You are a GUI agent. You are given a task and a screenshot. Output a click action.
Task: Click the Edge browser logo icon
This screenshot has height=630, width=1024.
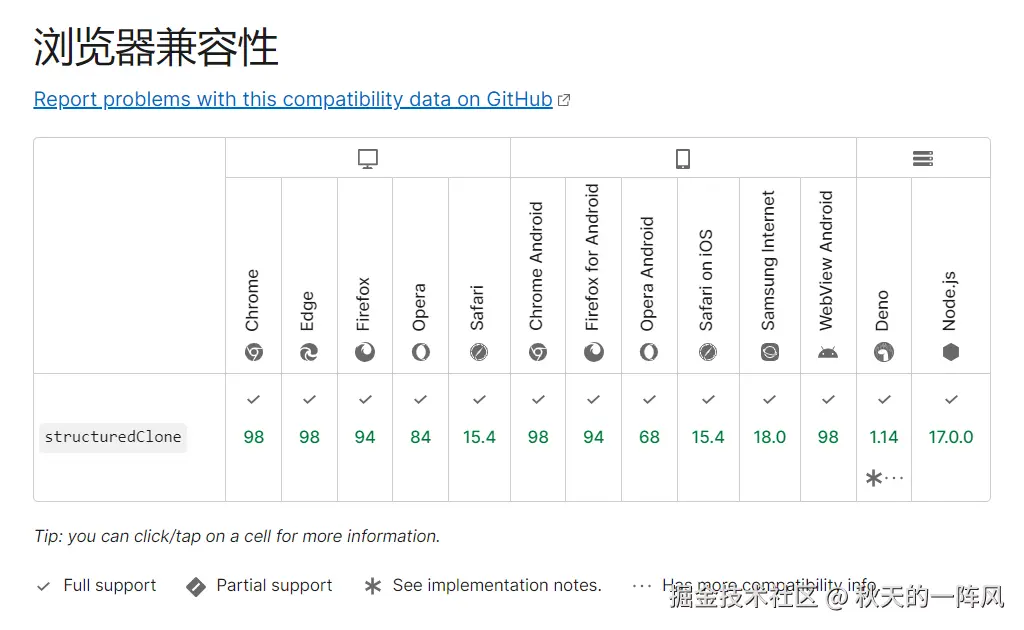[x=309, y=352]
